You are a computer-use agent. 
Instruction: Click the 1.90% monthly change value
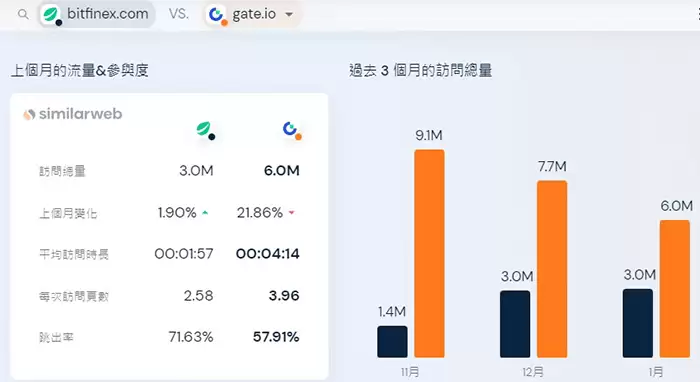click(x=177, y=212)
